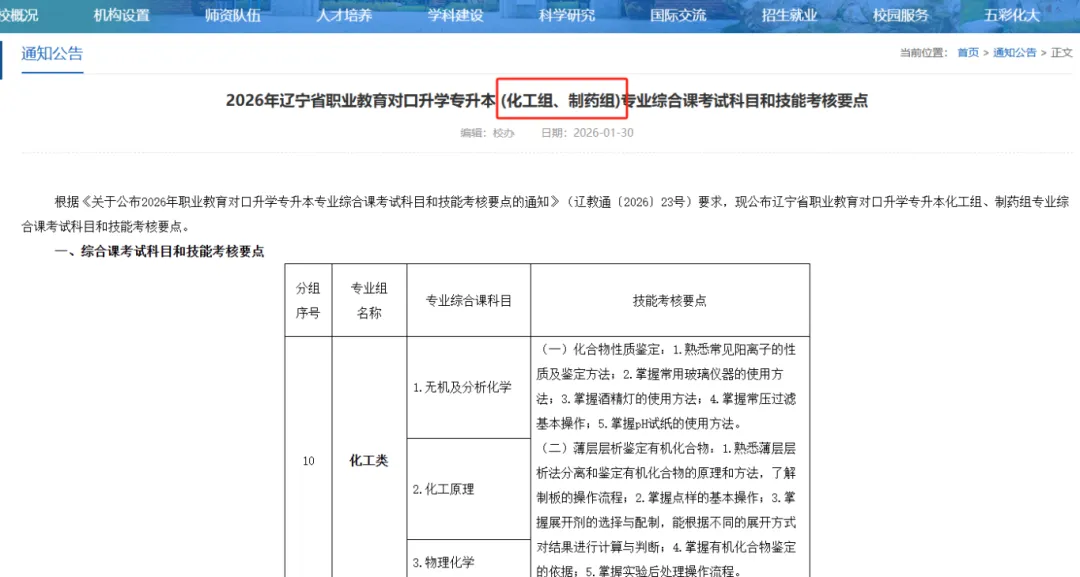Open the 招生就业 navigation menu
1080x577 pixels.
[789, 15]
